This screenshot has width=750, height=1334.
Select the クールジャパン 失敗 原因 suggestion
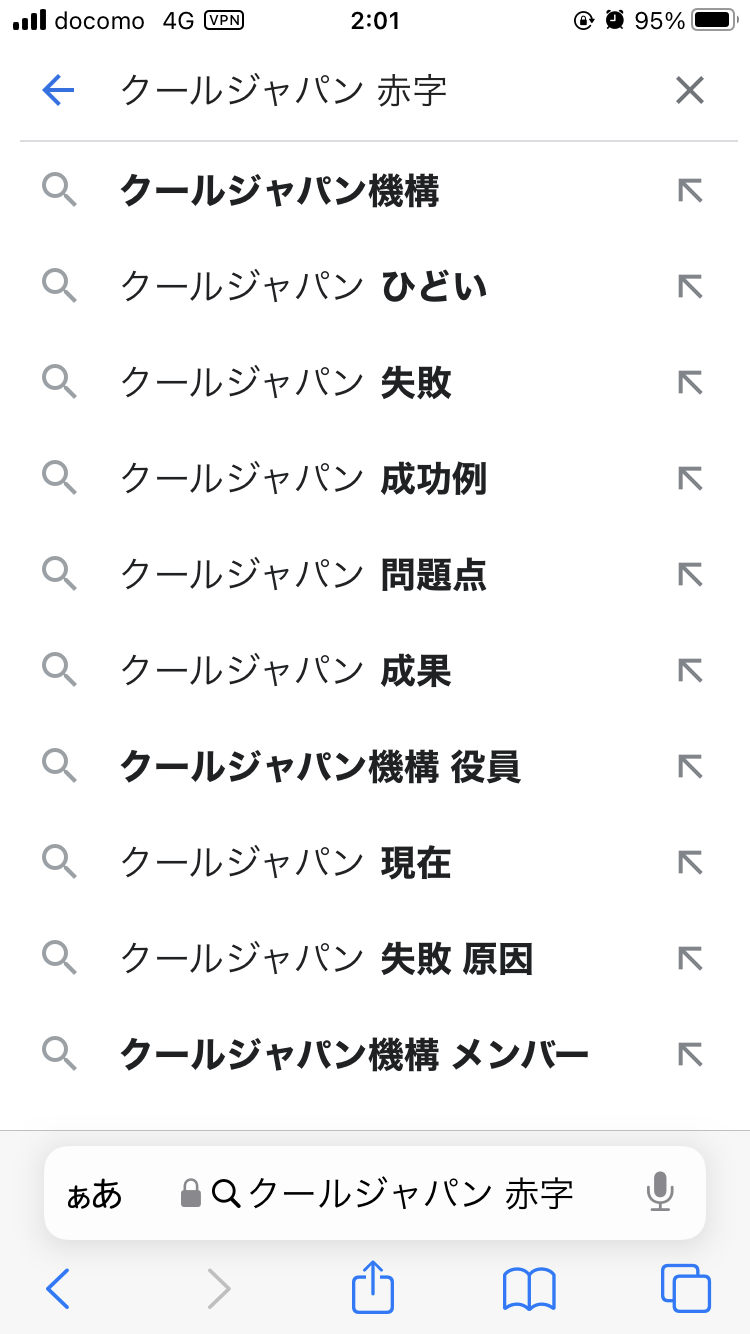coord(327,958)
